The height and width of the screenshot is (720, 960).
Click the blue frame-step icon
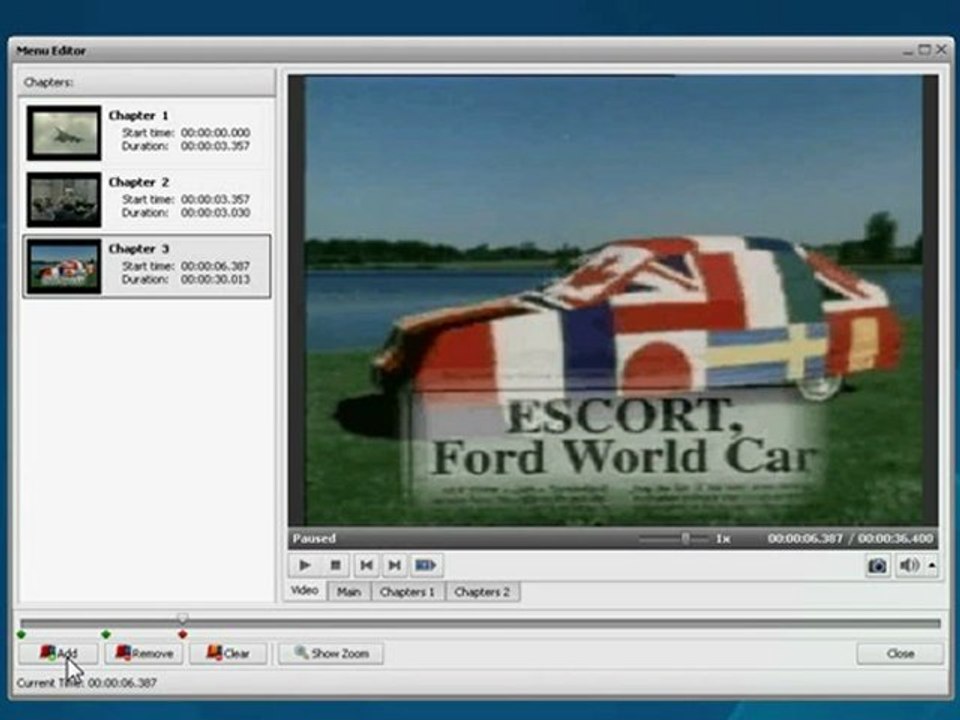tap(426, 565)
